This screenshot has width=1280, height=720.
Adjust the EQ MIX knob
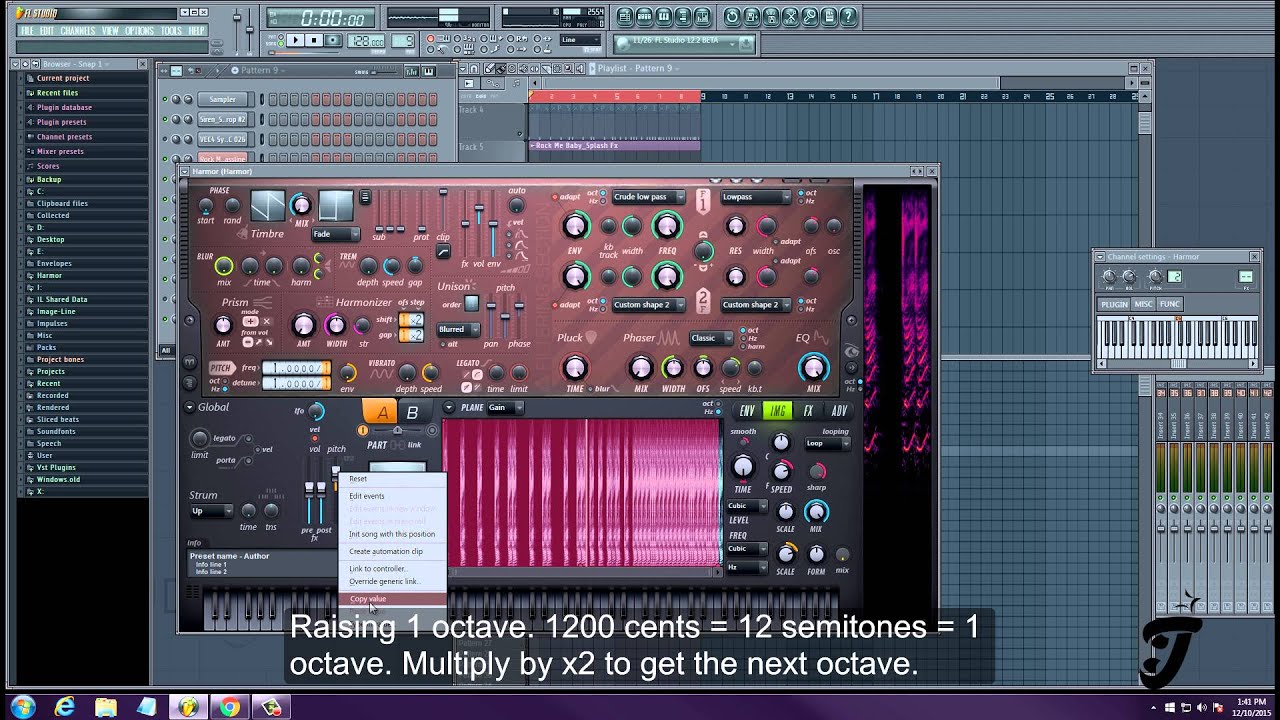[x=814, y=367]
